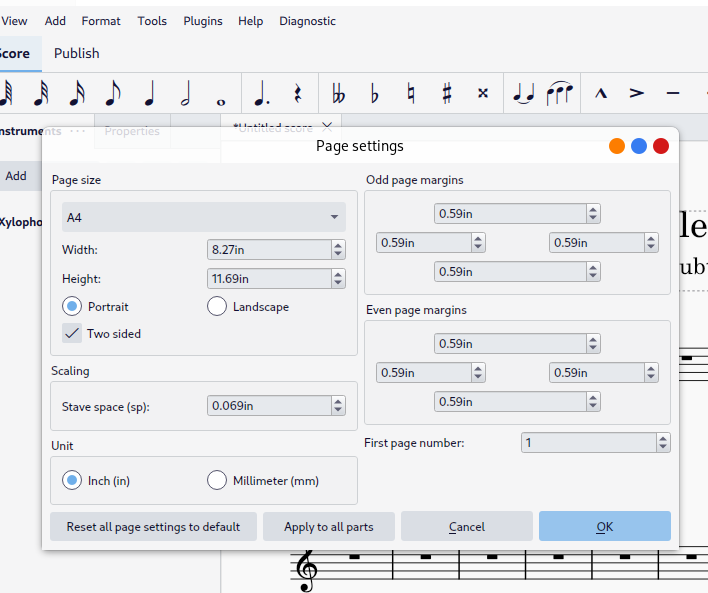This screenshot has height=593, width=708.
Task: Adjust even page top margin spinner
Action: pos(593,344)
